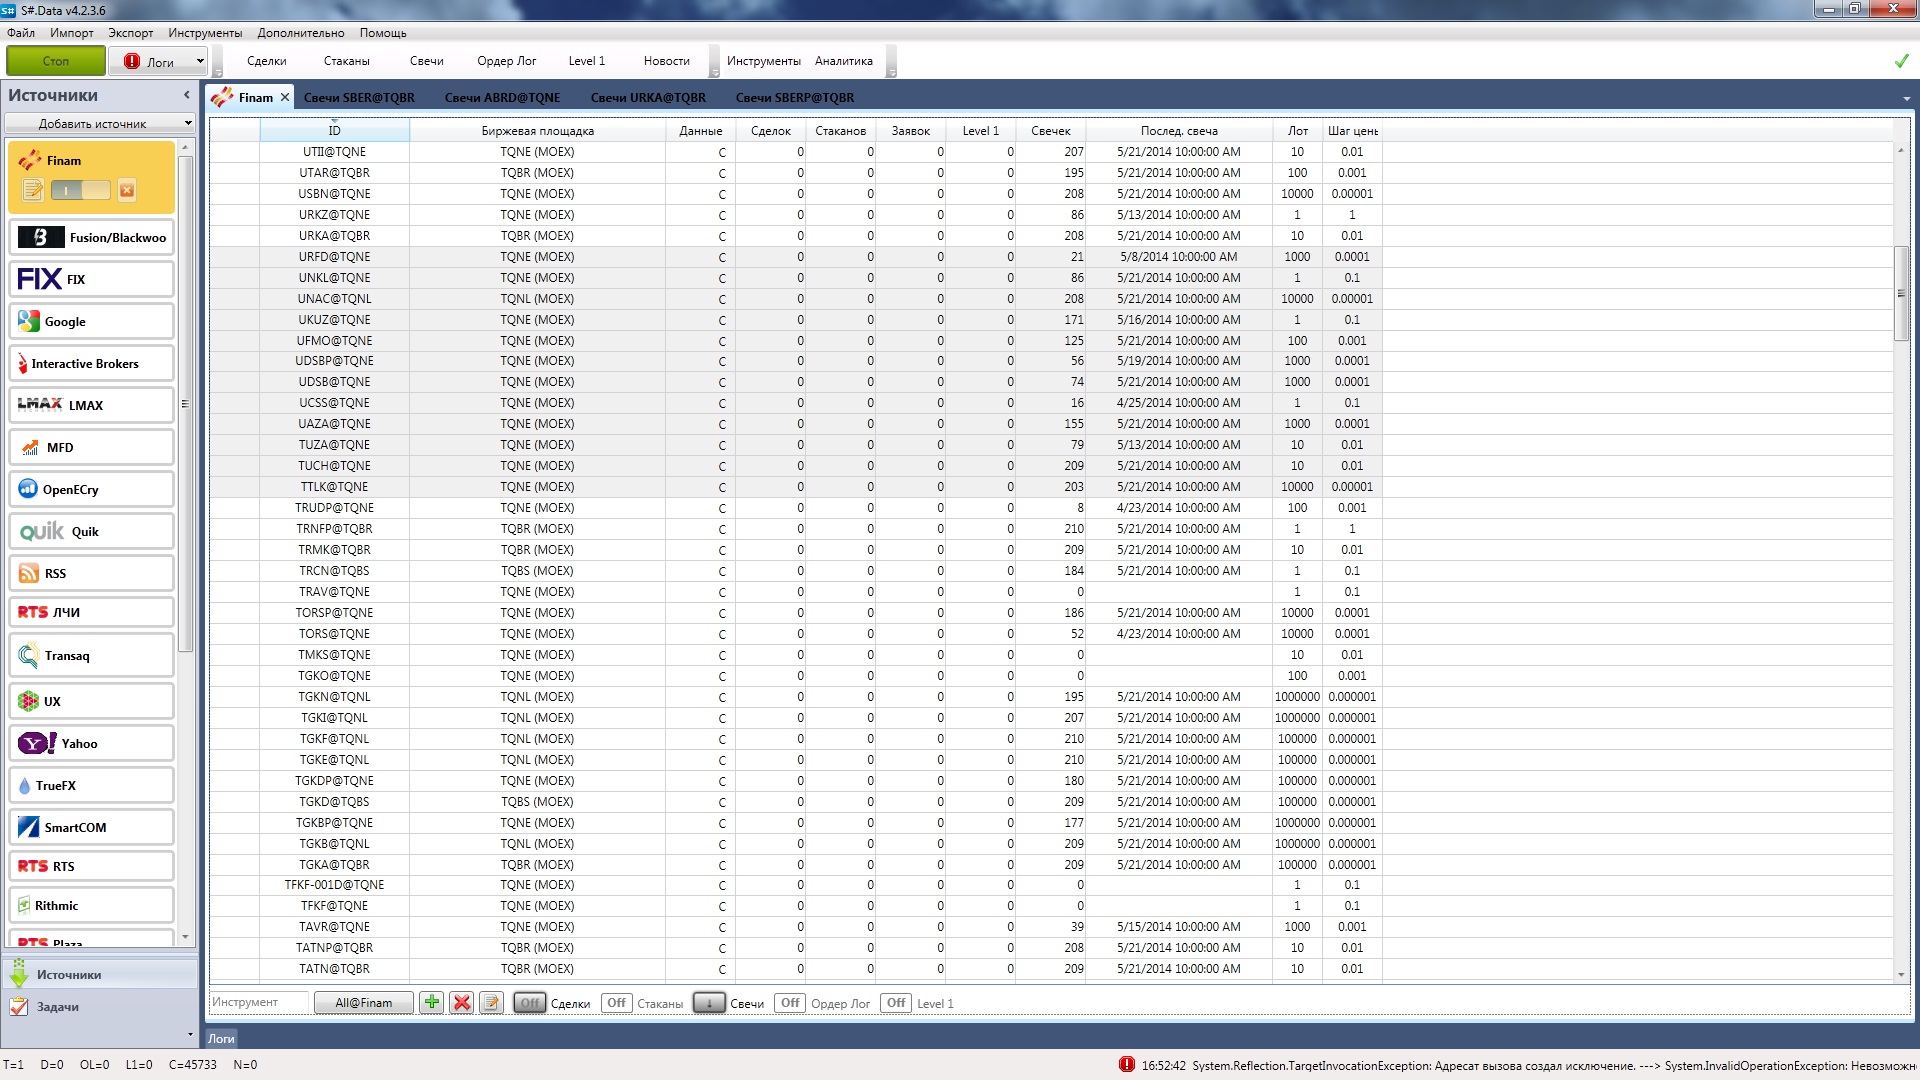This screenshot has width=1920, height=1080.
Task: Close the Finam tab
Action: (x=285, y=97)
